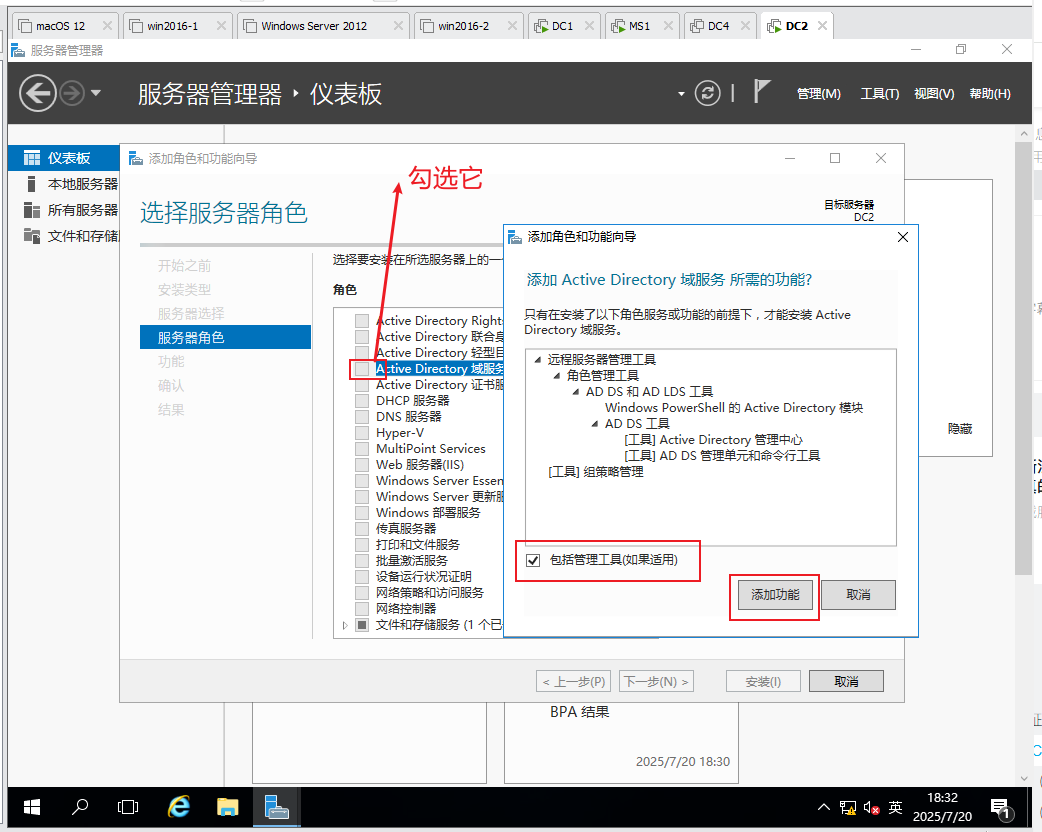Switch to the DC4 VM tab

pyautogui.click(x=718, y=26)
